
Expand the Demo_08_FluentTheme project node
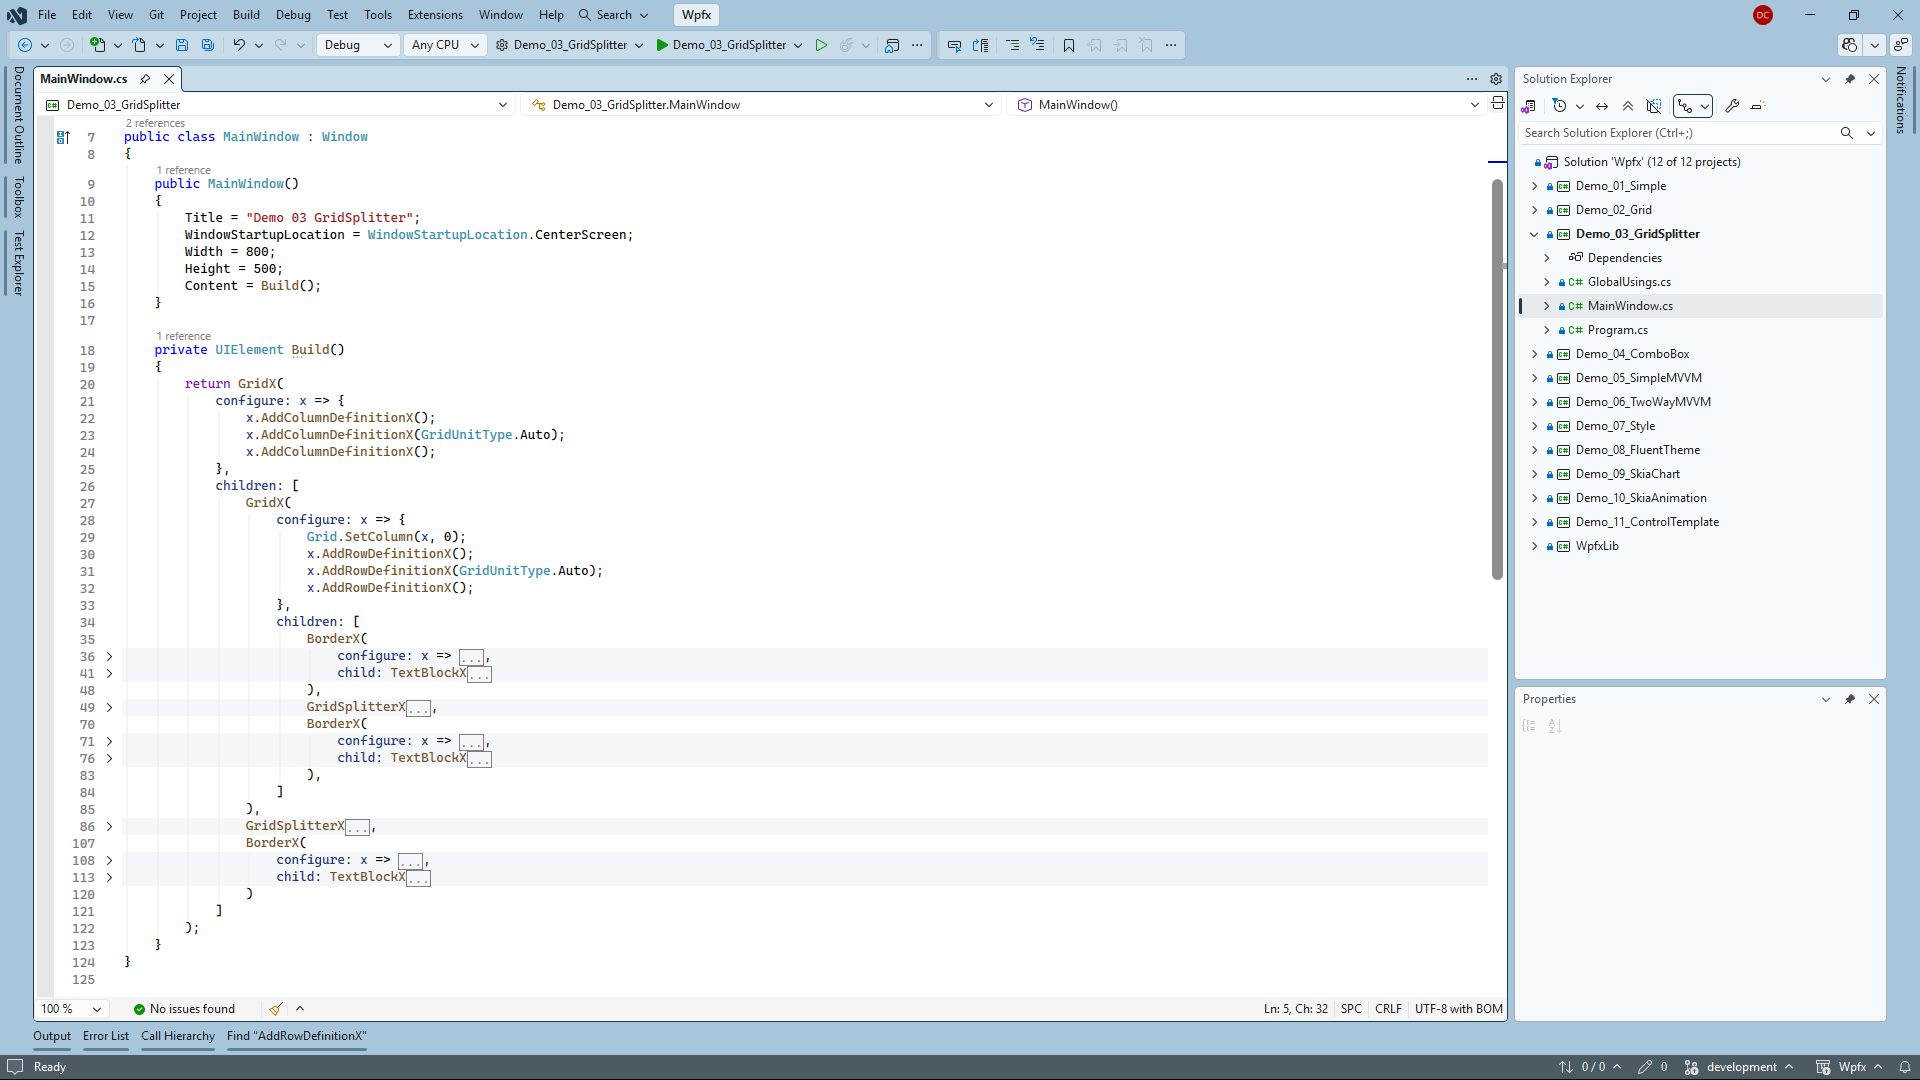[1535, 450]
